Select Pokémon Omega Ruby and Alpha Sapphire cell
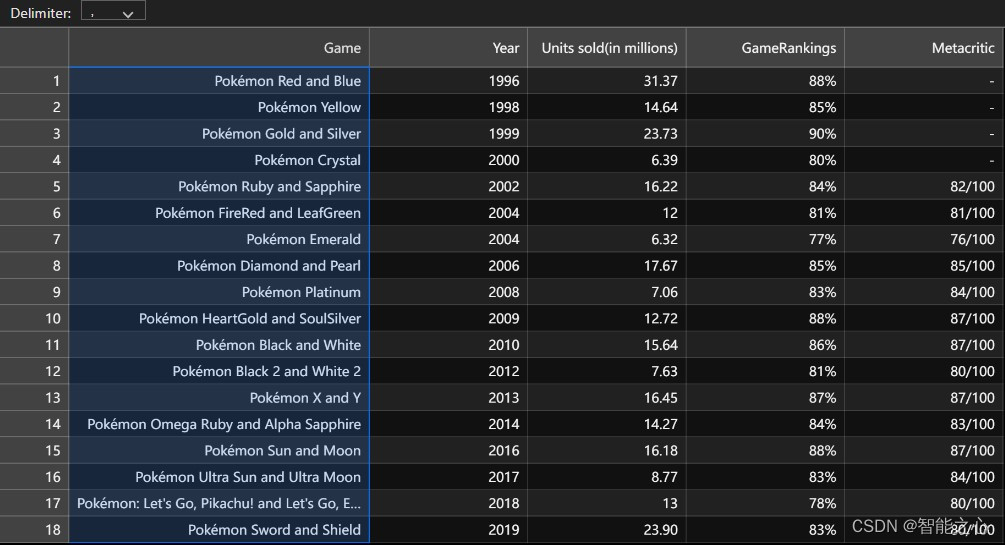1005x545 pixels. click(x=219, y=424)
